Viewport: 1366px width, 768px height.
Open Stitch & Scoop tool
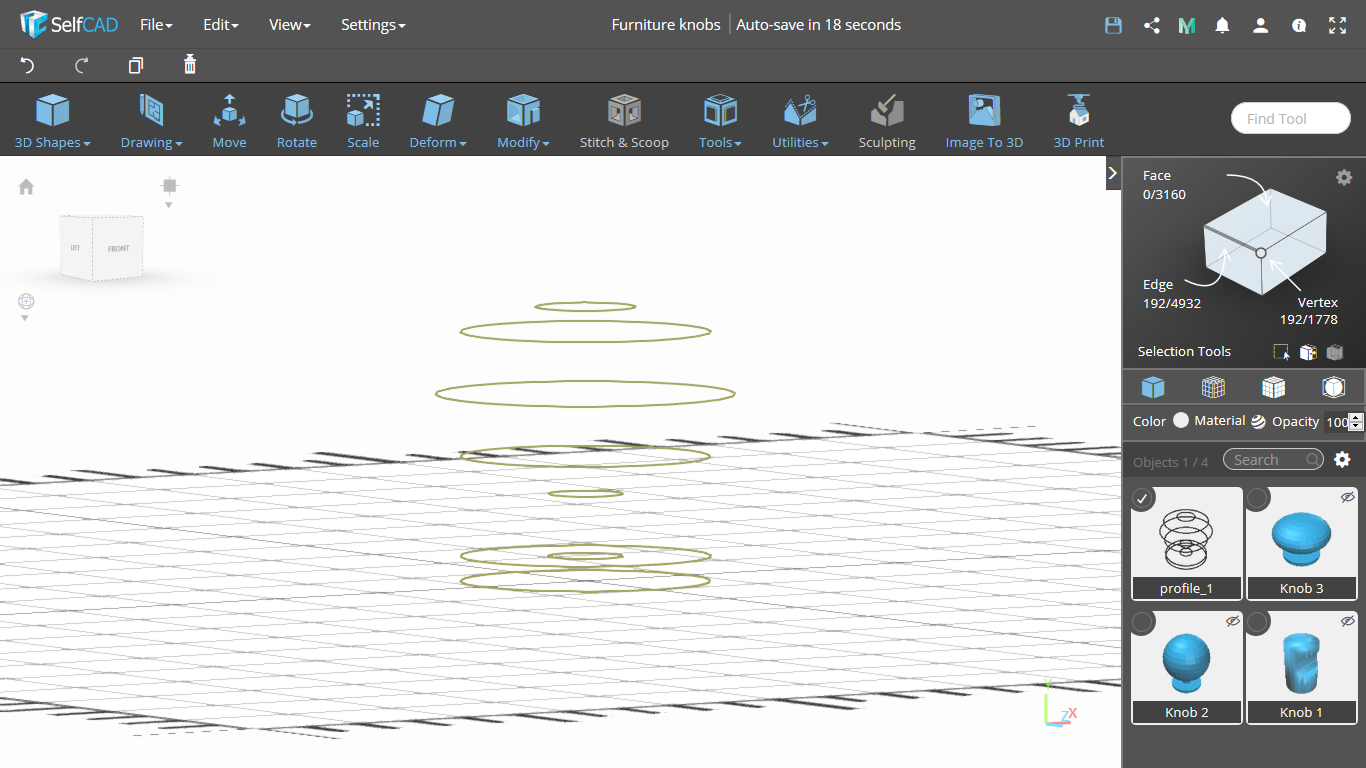pos(624,121)
